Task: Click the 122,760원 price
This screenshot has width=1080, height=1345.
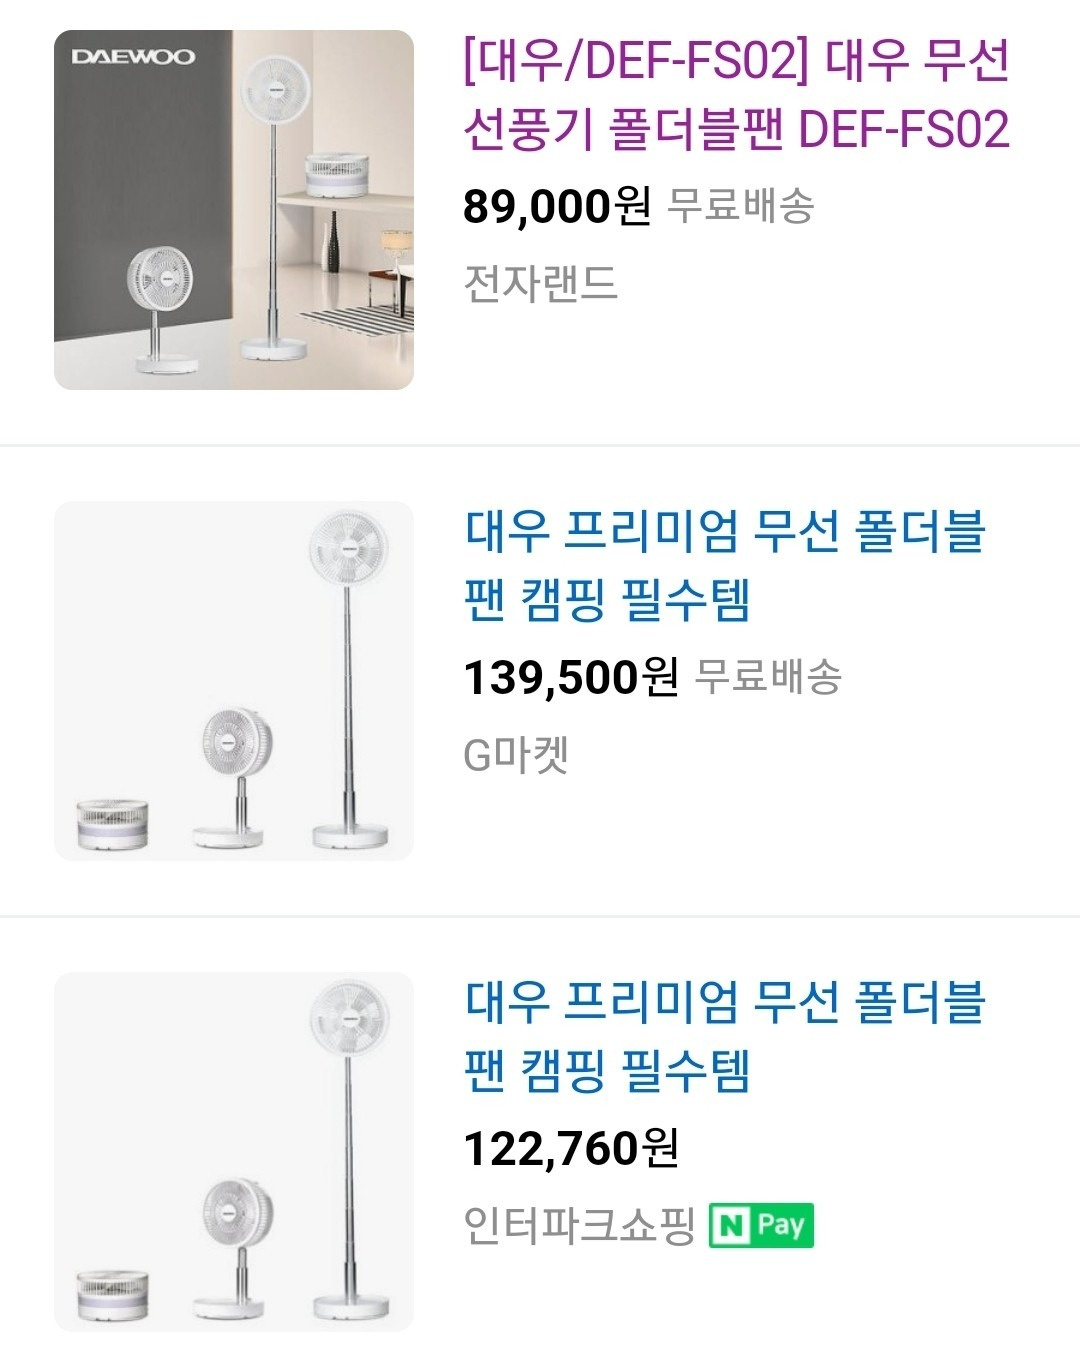Action: click(x=571, y=1148)
